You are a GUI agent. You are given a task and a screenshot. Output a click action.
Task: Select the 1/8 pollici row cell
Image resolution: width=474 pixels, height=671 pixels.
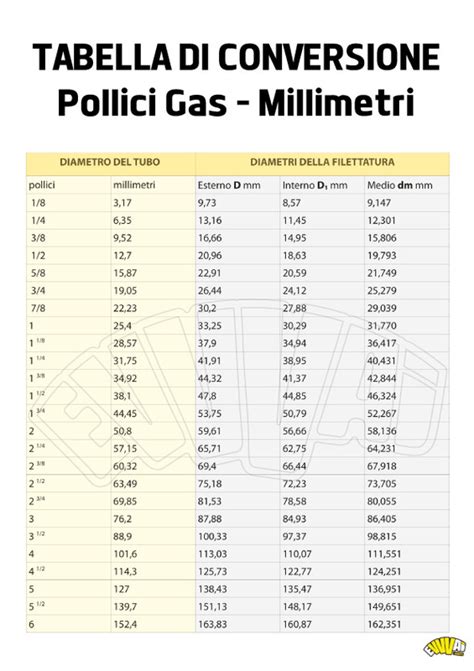[38, 202]
